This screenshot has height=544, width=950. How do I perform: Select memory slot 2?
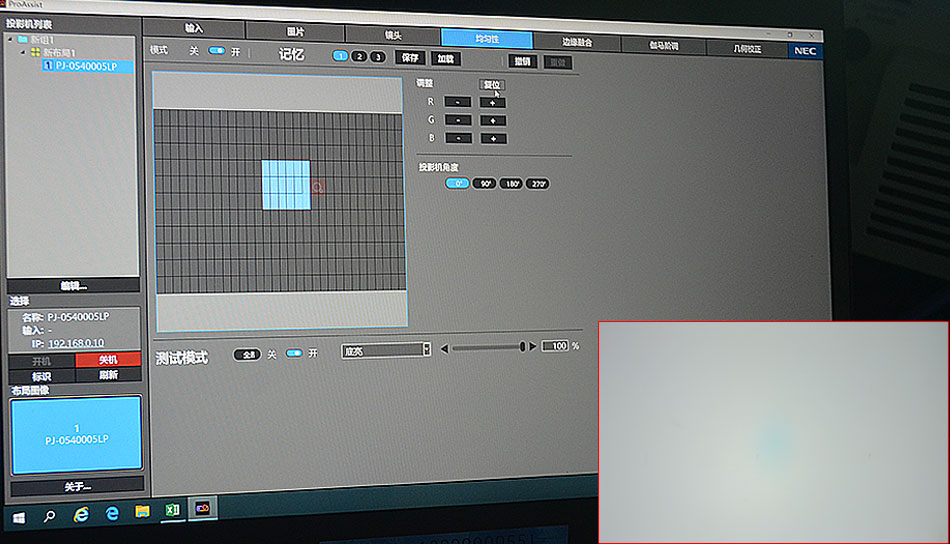(x=359, y=57)
